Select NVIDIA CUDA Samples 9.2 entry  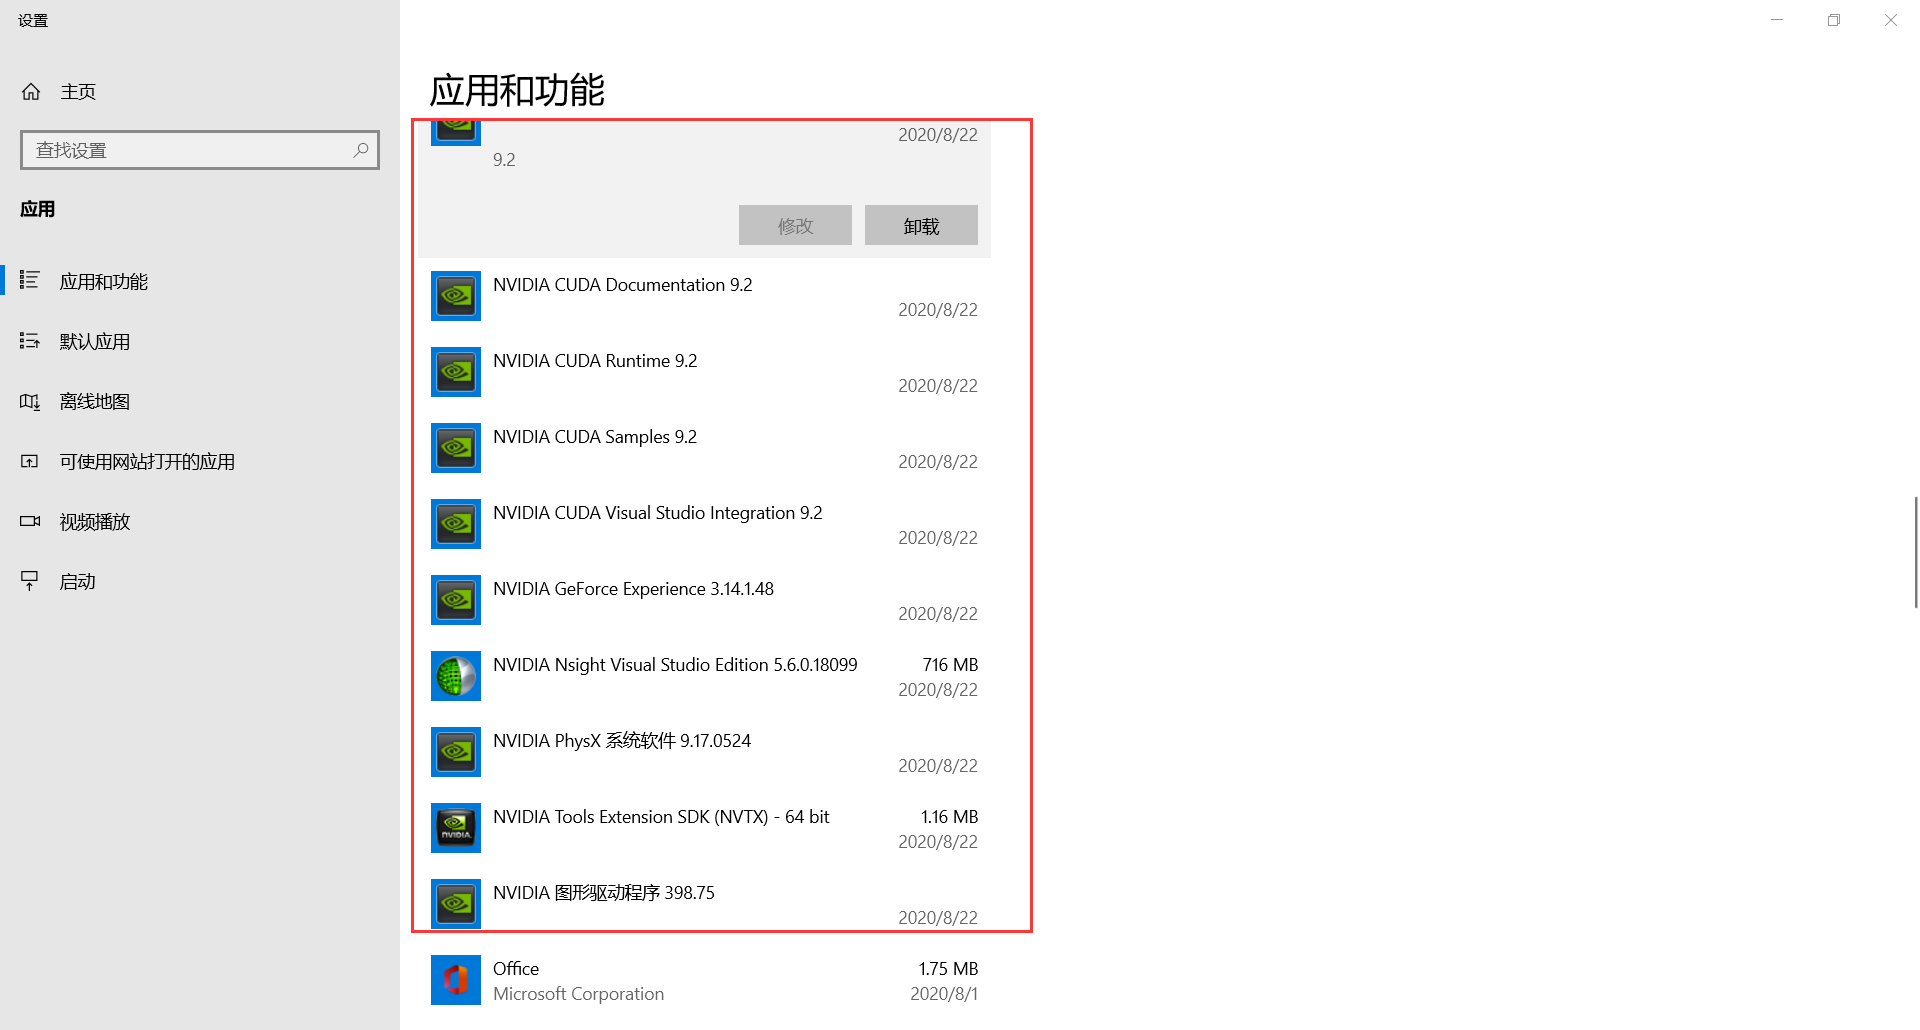704,448
